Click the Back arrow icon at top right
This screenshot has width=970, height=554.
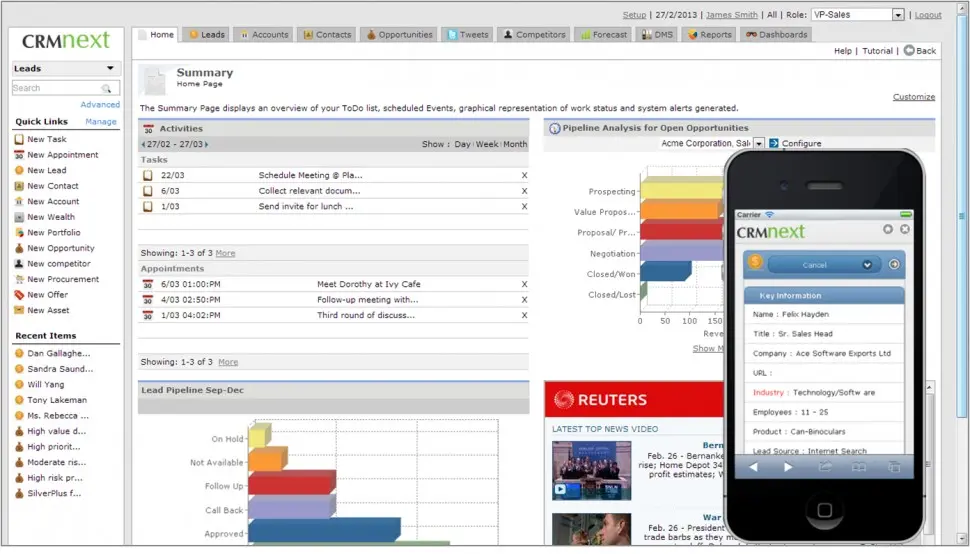click(909, 51)
